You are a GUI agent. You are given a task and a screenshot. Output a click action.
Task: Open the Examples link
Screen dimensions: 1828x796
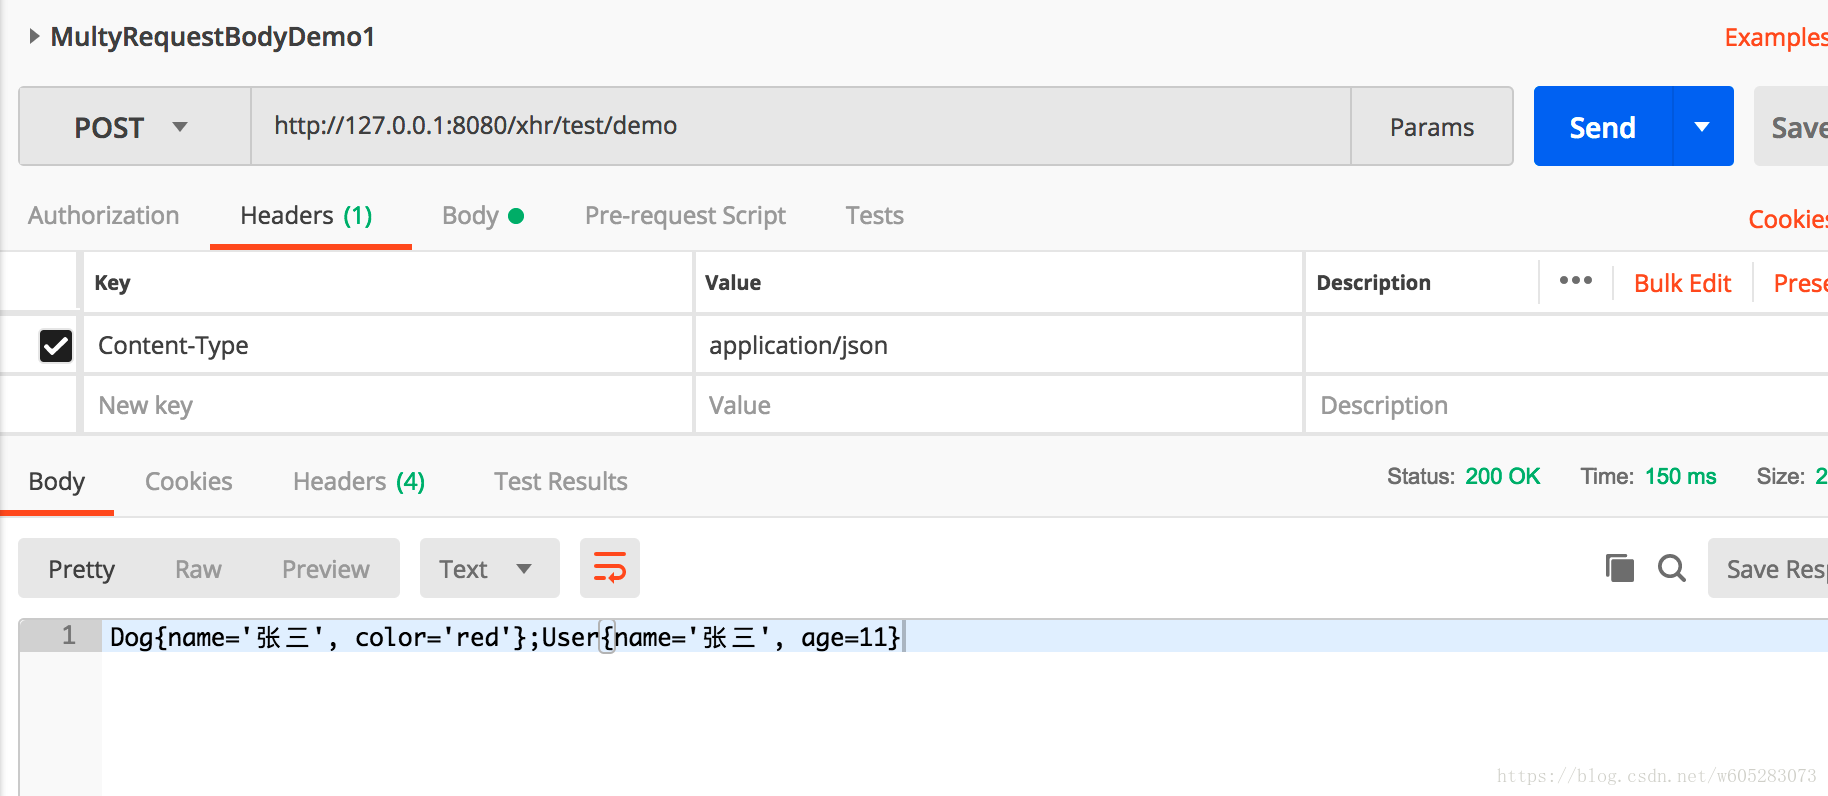(1776, 38)
